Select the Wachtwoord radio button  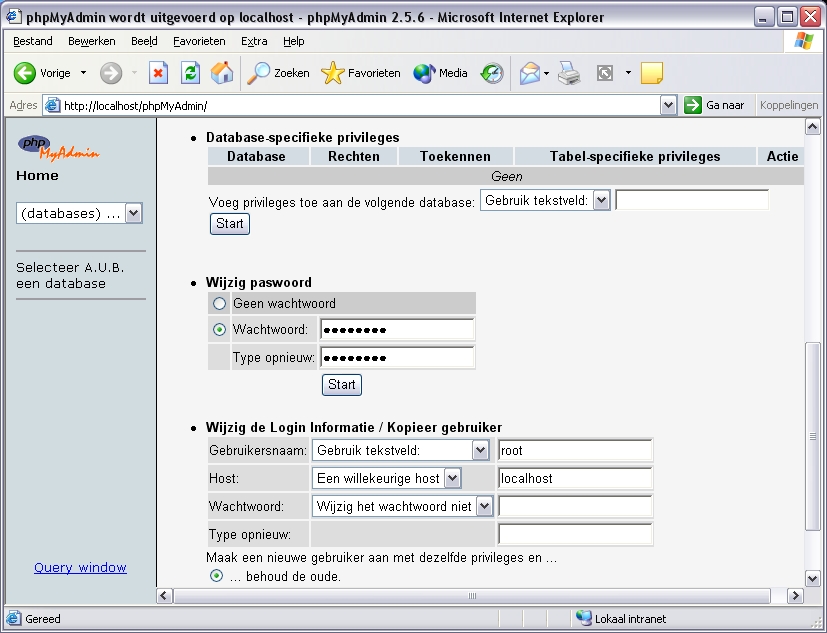(219, 330)
